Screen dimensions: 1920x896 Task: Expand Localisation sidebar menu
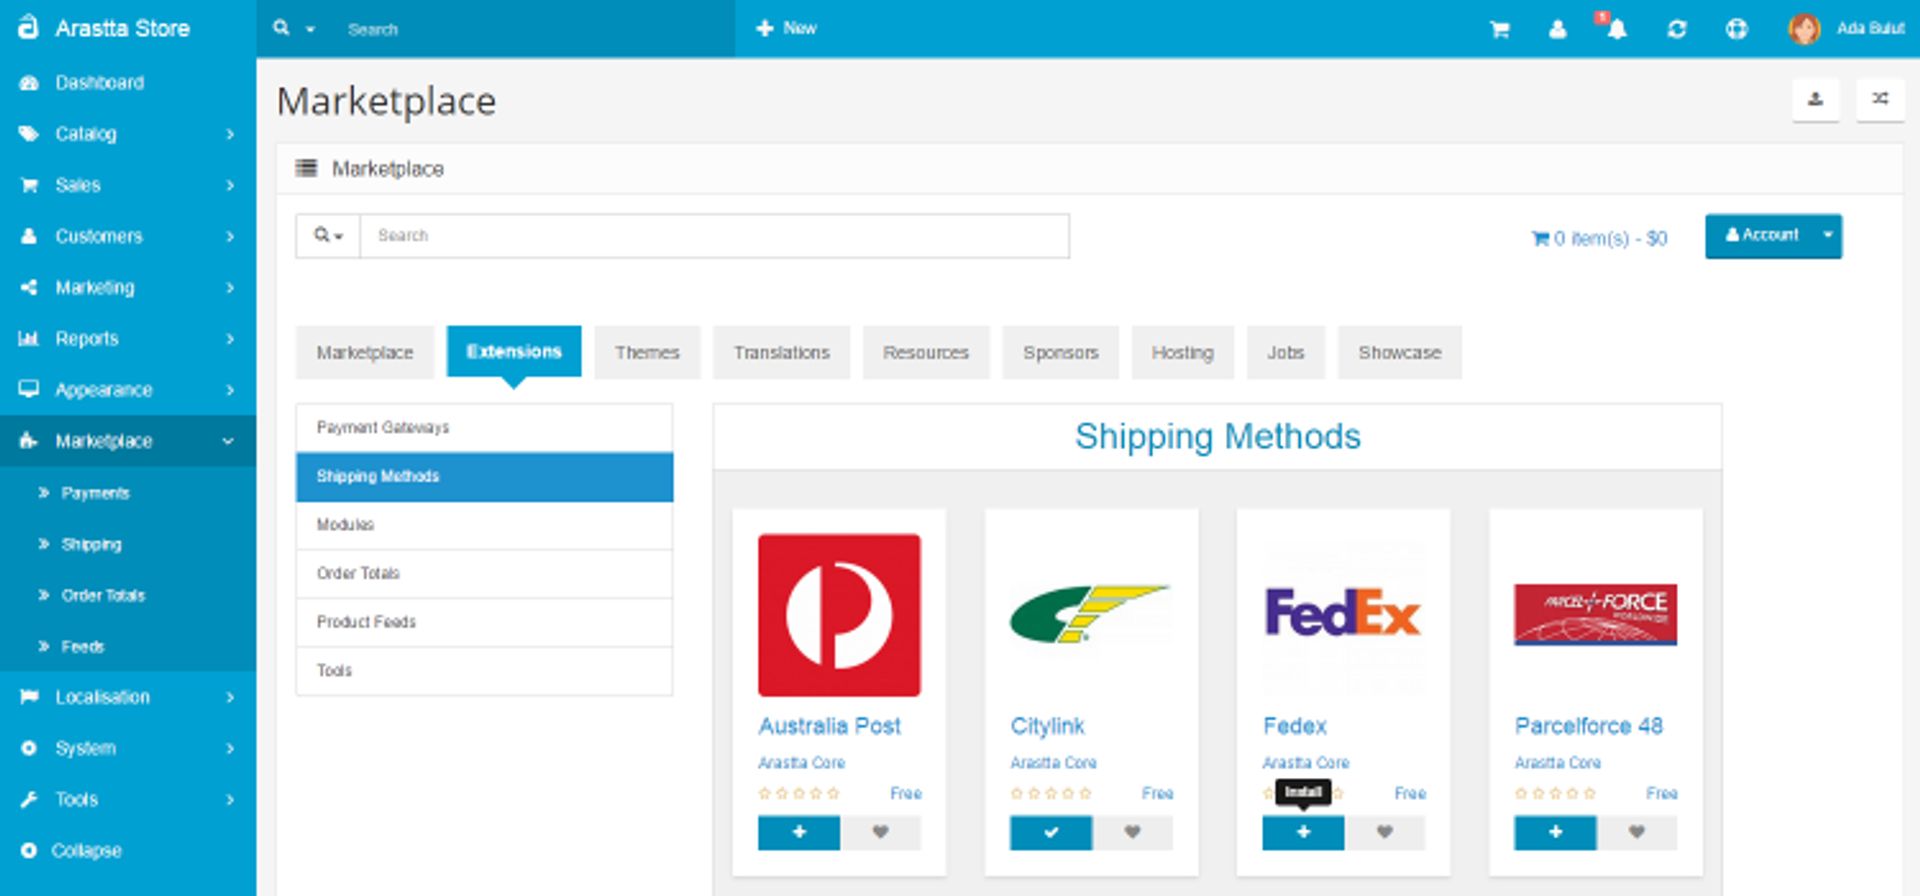[128, 697]
